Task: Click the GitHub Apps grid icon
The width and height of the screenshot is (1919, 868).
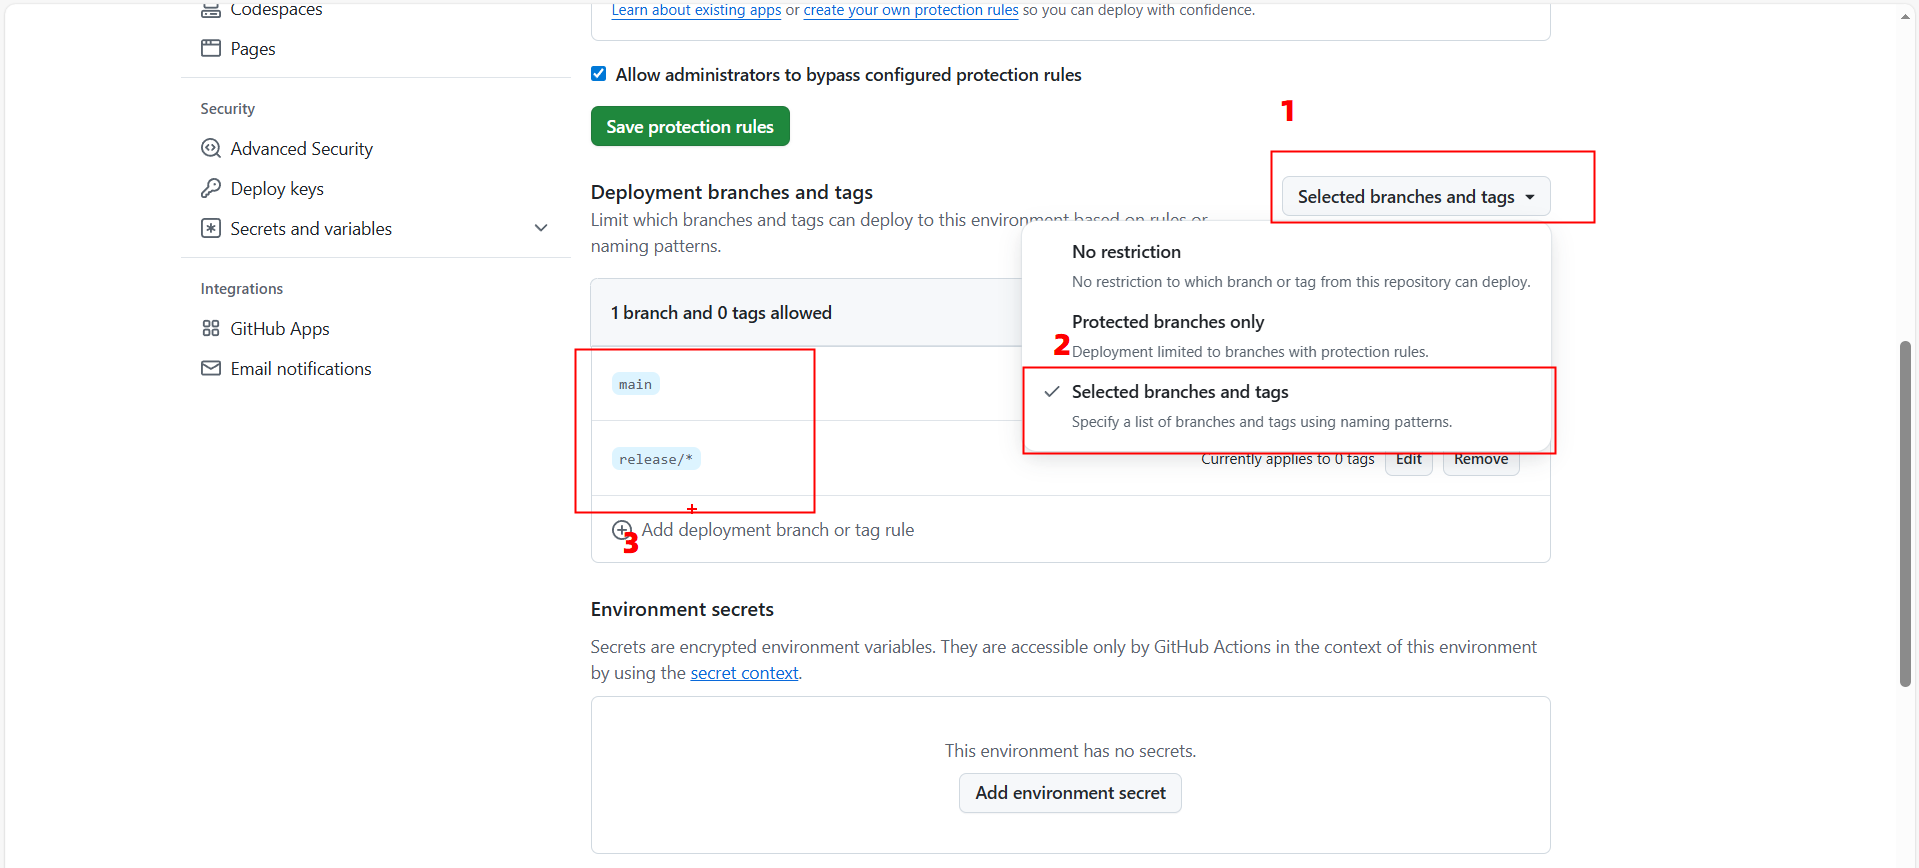Action: (x=211, y=328)
